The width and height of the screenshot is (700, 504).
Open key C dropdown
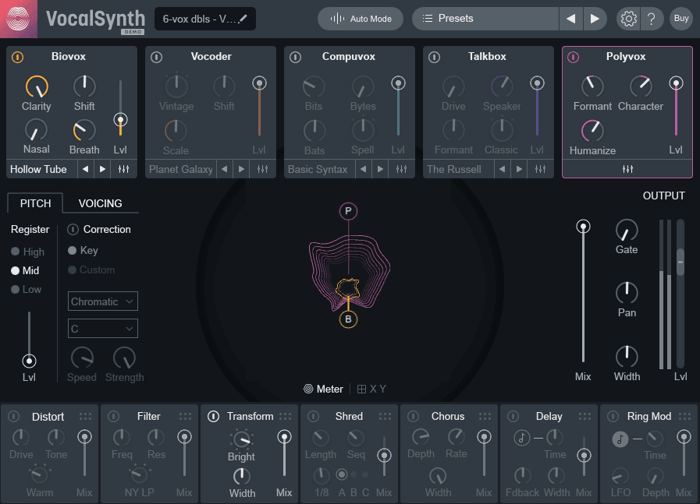[103, 329]
